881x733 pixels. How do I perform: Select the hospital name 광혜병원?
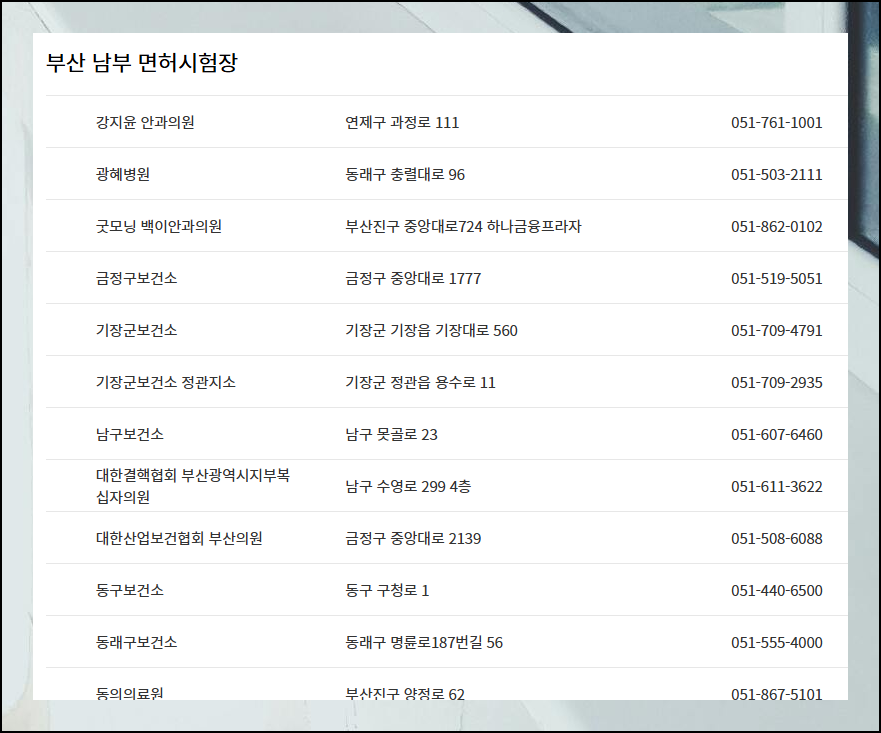click(x=122, y=175)
